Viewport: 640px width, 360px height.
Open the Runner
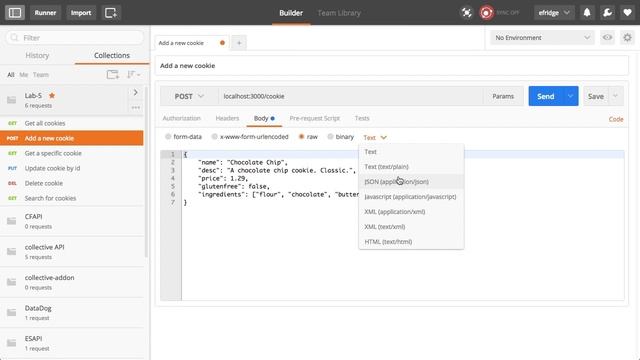45,13
